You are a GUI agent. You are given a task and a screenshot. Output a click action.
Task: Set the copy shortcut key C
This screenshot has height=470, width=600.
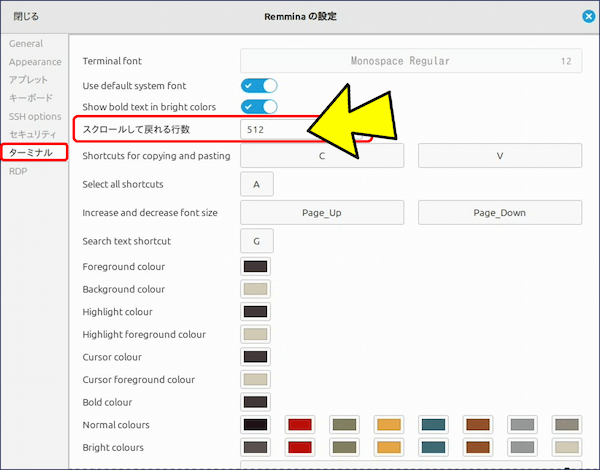(x=322, y=156)
